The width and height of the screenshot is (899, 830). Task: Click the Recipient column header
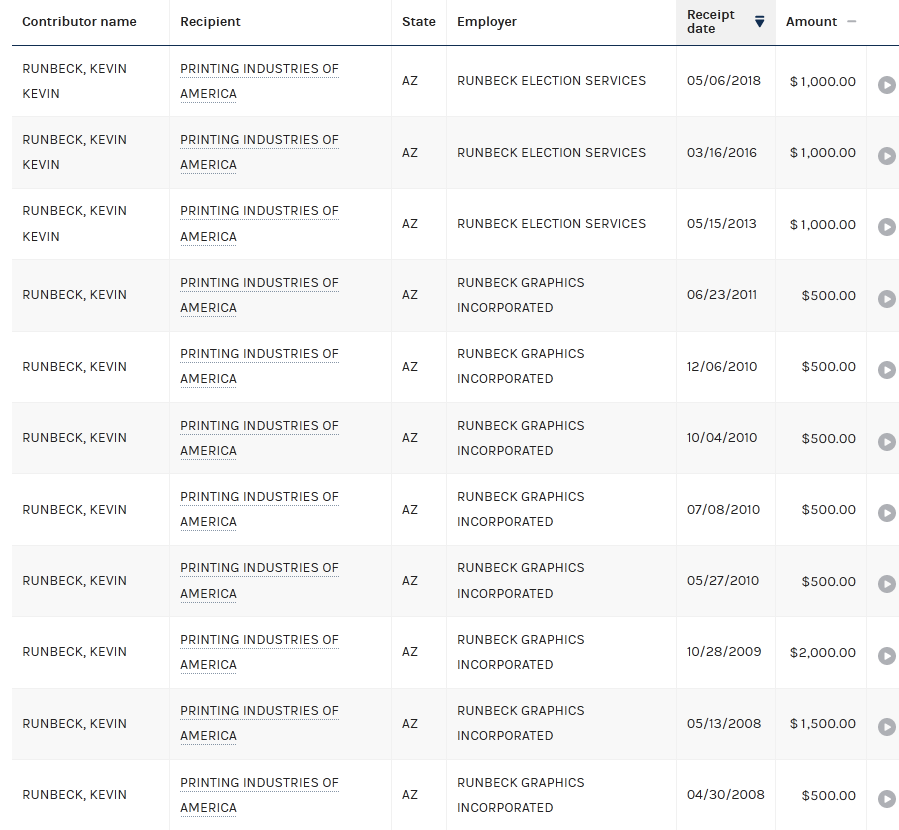coord(210,22)
